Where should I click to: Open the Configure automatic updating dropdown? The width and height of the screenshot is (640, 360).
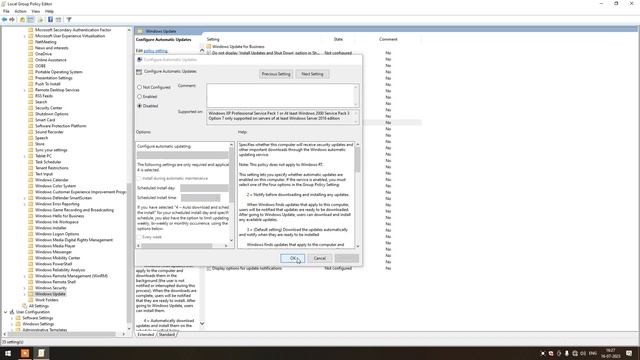pyautogui.click(x=182, y=155)
